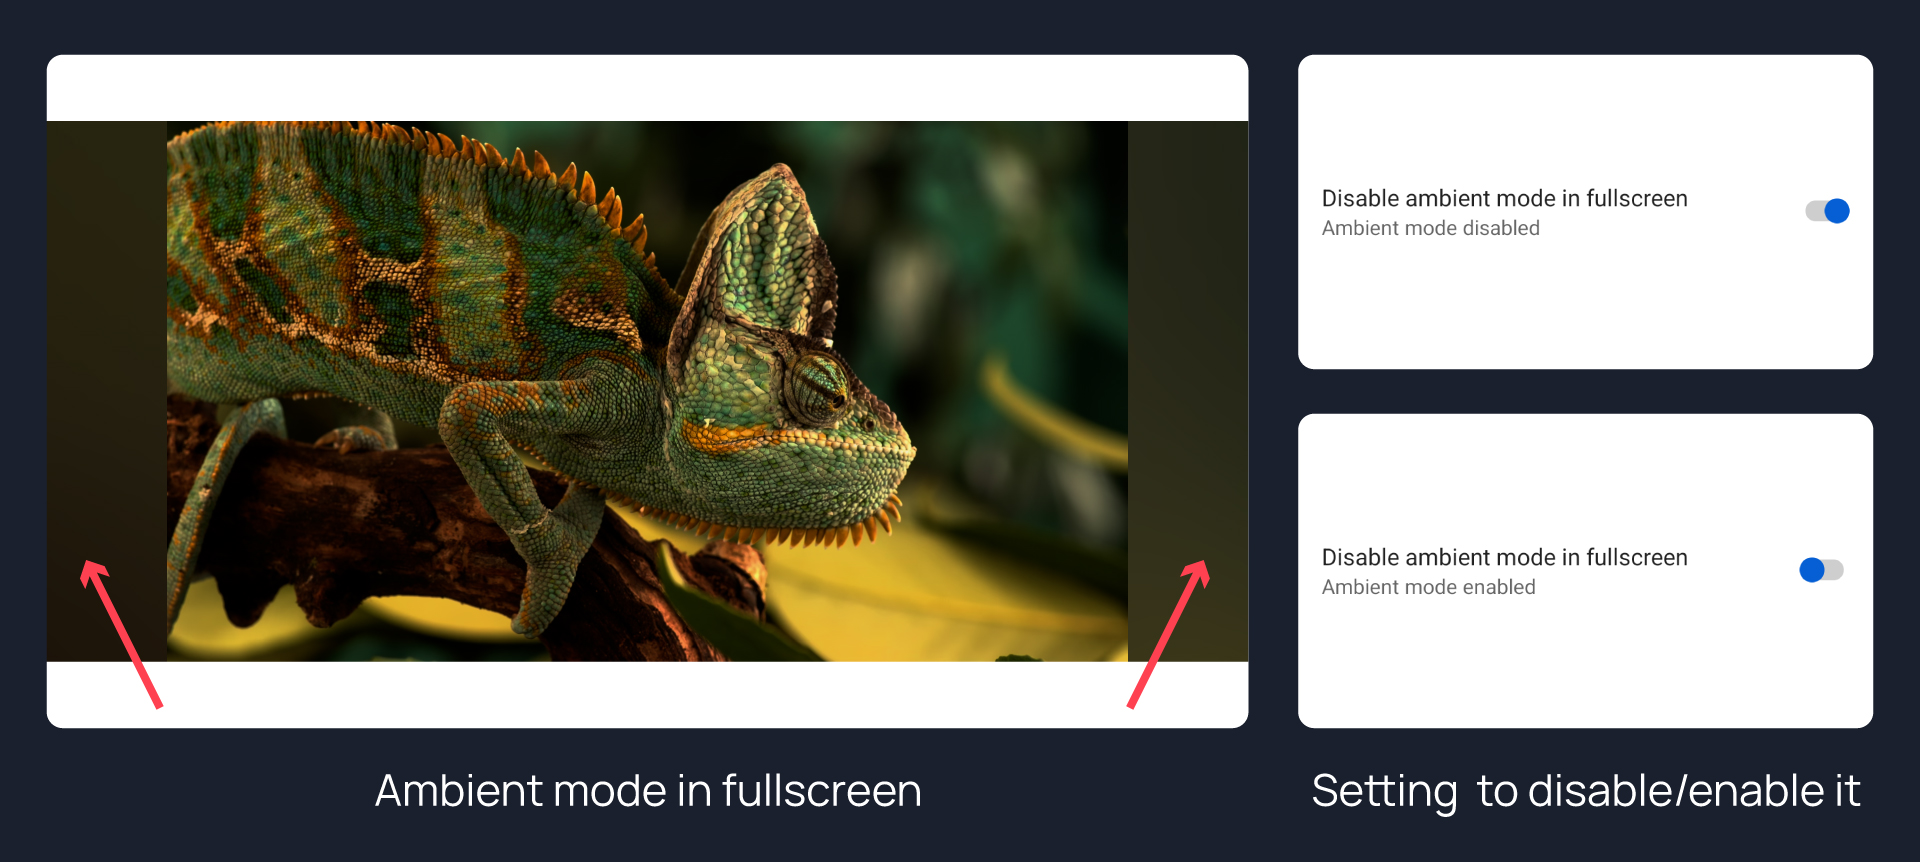
Task: Click the chameleon video frame center
Action: tap(647, 391)
